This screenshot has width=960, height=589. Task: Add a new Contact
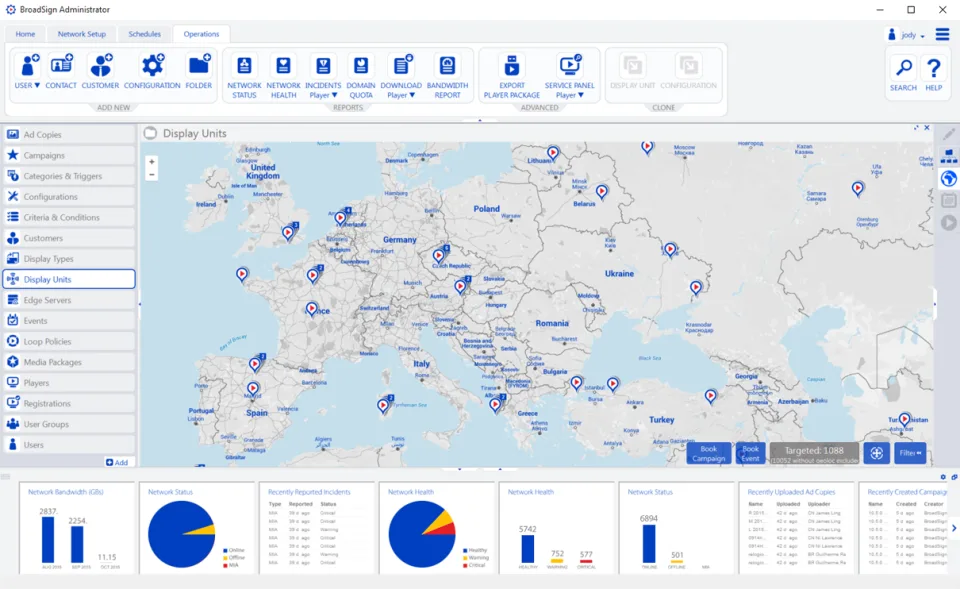tap(61, 72)
